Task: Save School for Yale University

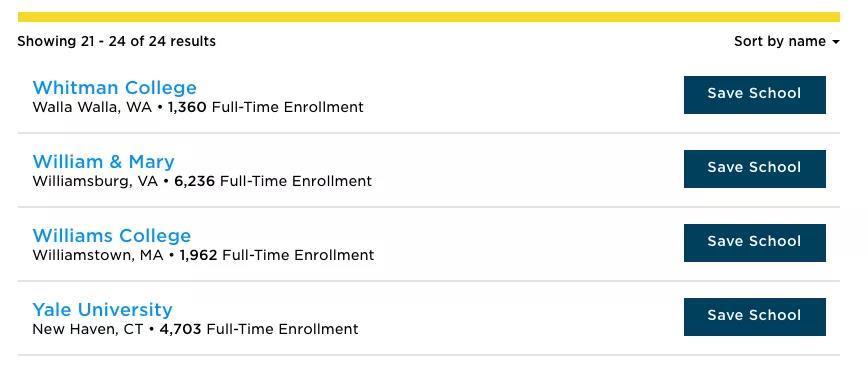Action: (x=755, y=317)
